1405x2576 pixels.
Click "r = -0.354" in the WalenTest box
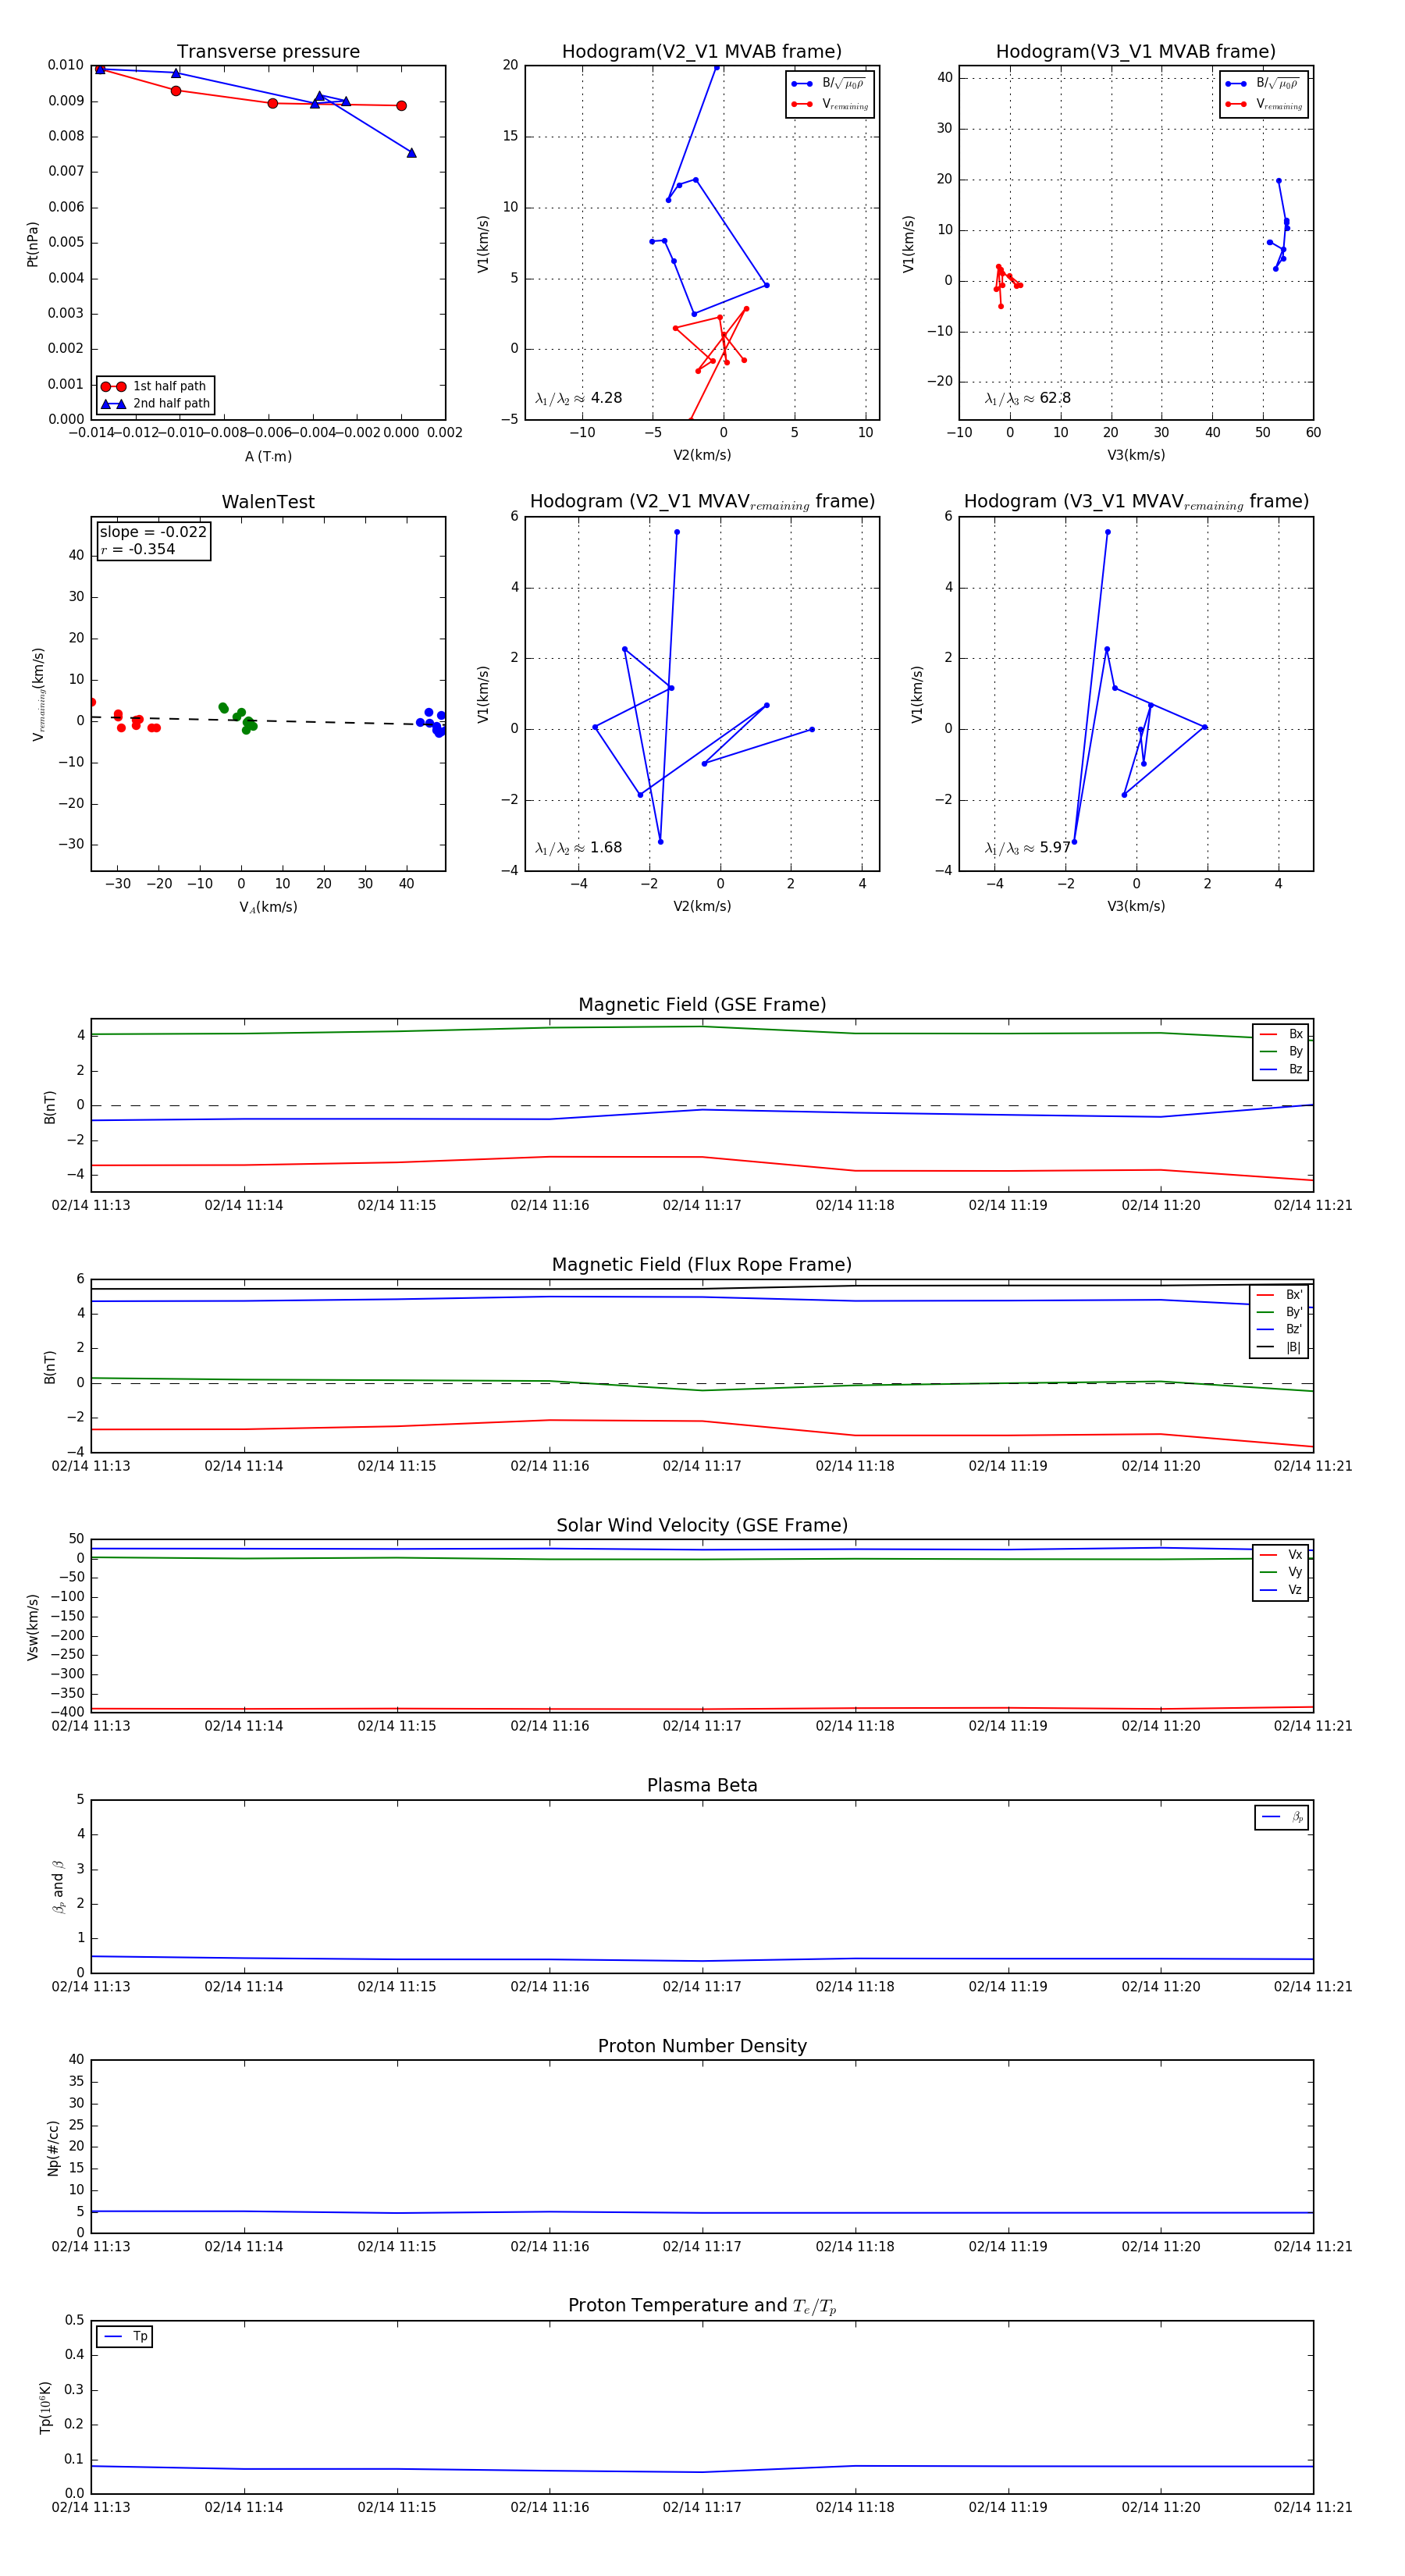[x=138, y=549]
